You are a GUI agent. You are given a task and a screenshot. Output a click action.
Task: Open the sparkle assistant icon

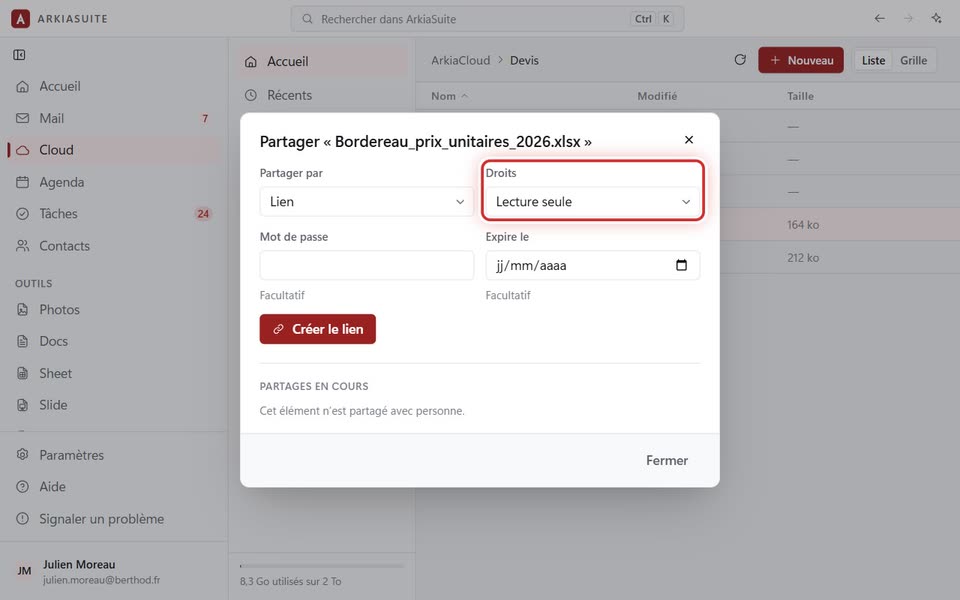[x=937, y=18]
